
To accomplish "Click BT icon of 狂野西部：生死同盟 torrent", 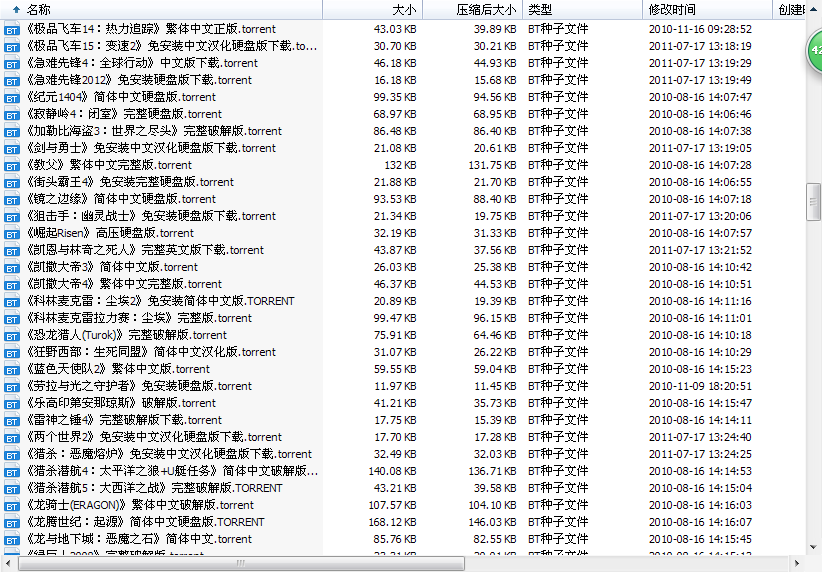I will tap(12, 352).
